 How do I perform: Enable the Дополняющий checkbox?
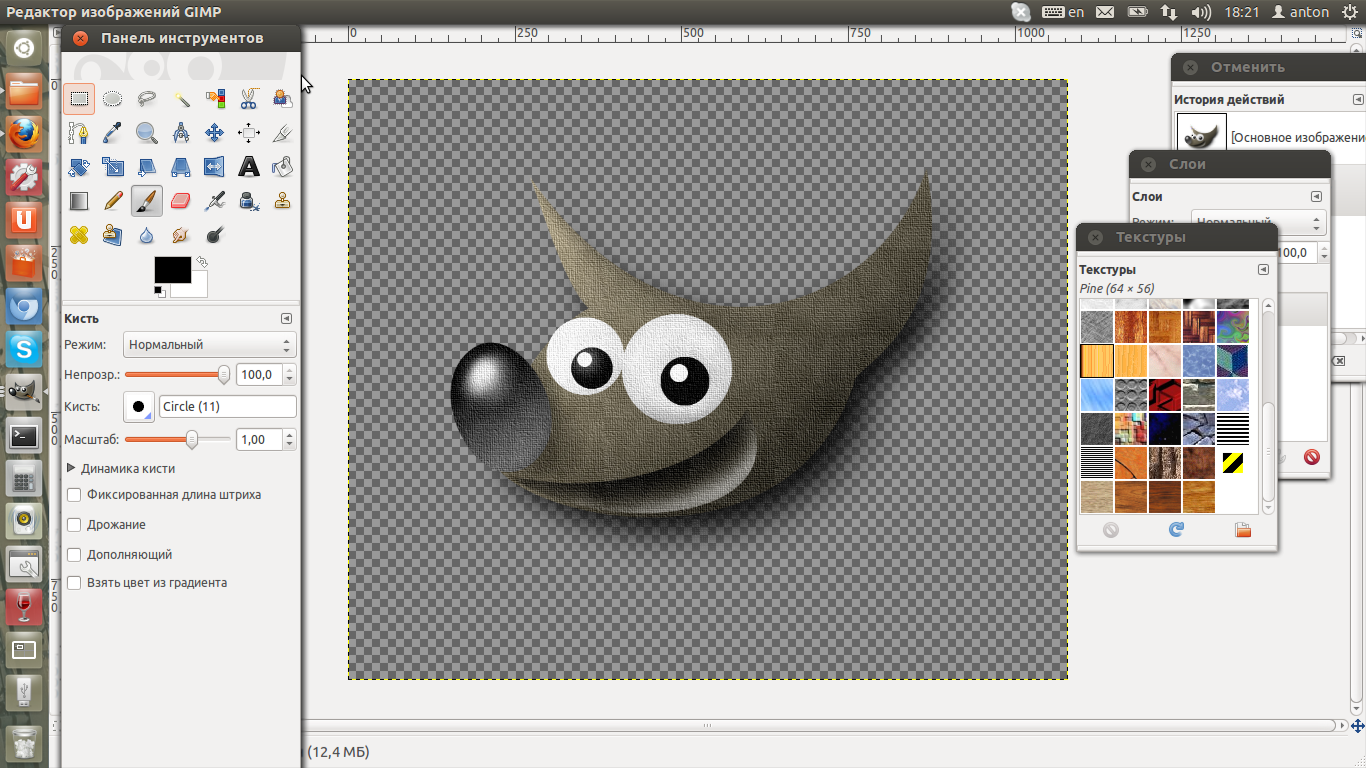point(74,555)
